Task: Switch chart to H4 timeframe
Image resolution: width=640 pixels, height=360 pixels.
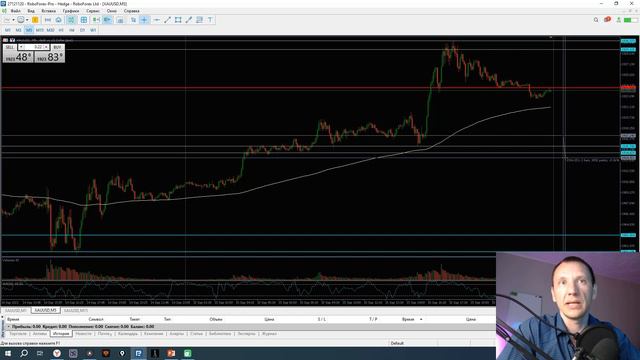Action: pyautogui.click(x=72, y=30)
